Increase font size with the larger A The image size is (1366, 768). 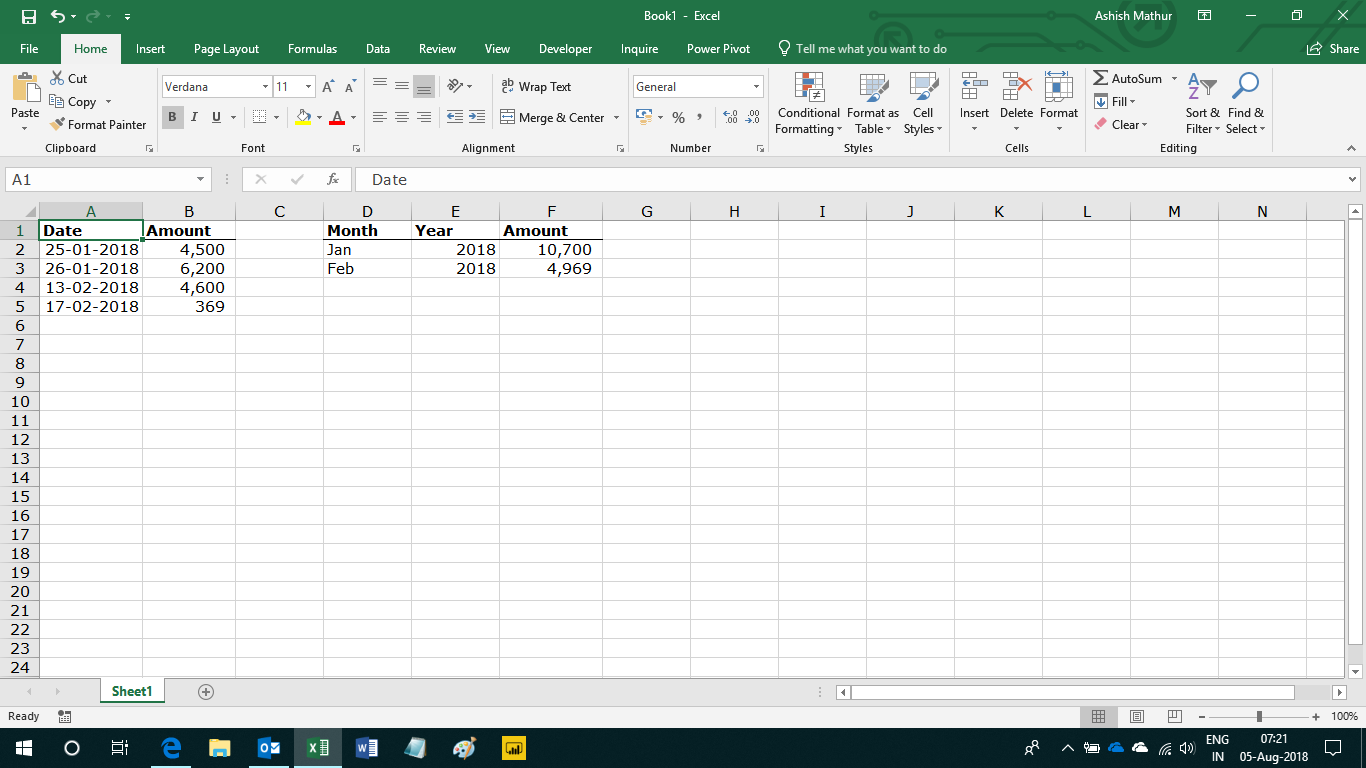pos(328,87)
